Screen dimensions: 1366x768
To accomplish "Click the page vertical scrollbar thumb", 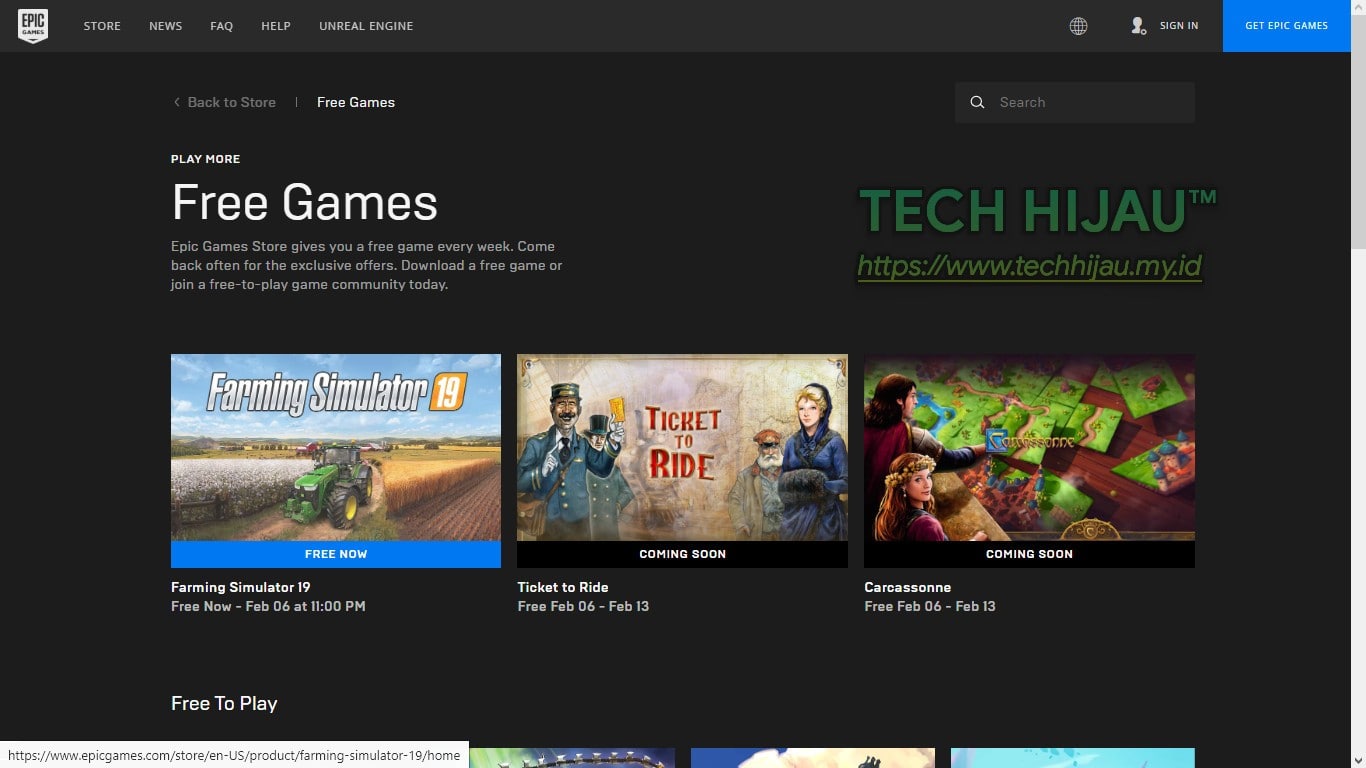I will point(1358,130).
